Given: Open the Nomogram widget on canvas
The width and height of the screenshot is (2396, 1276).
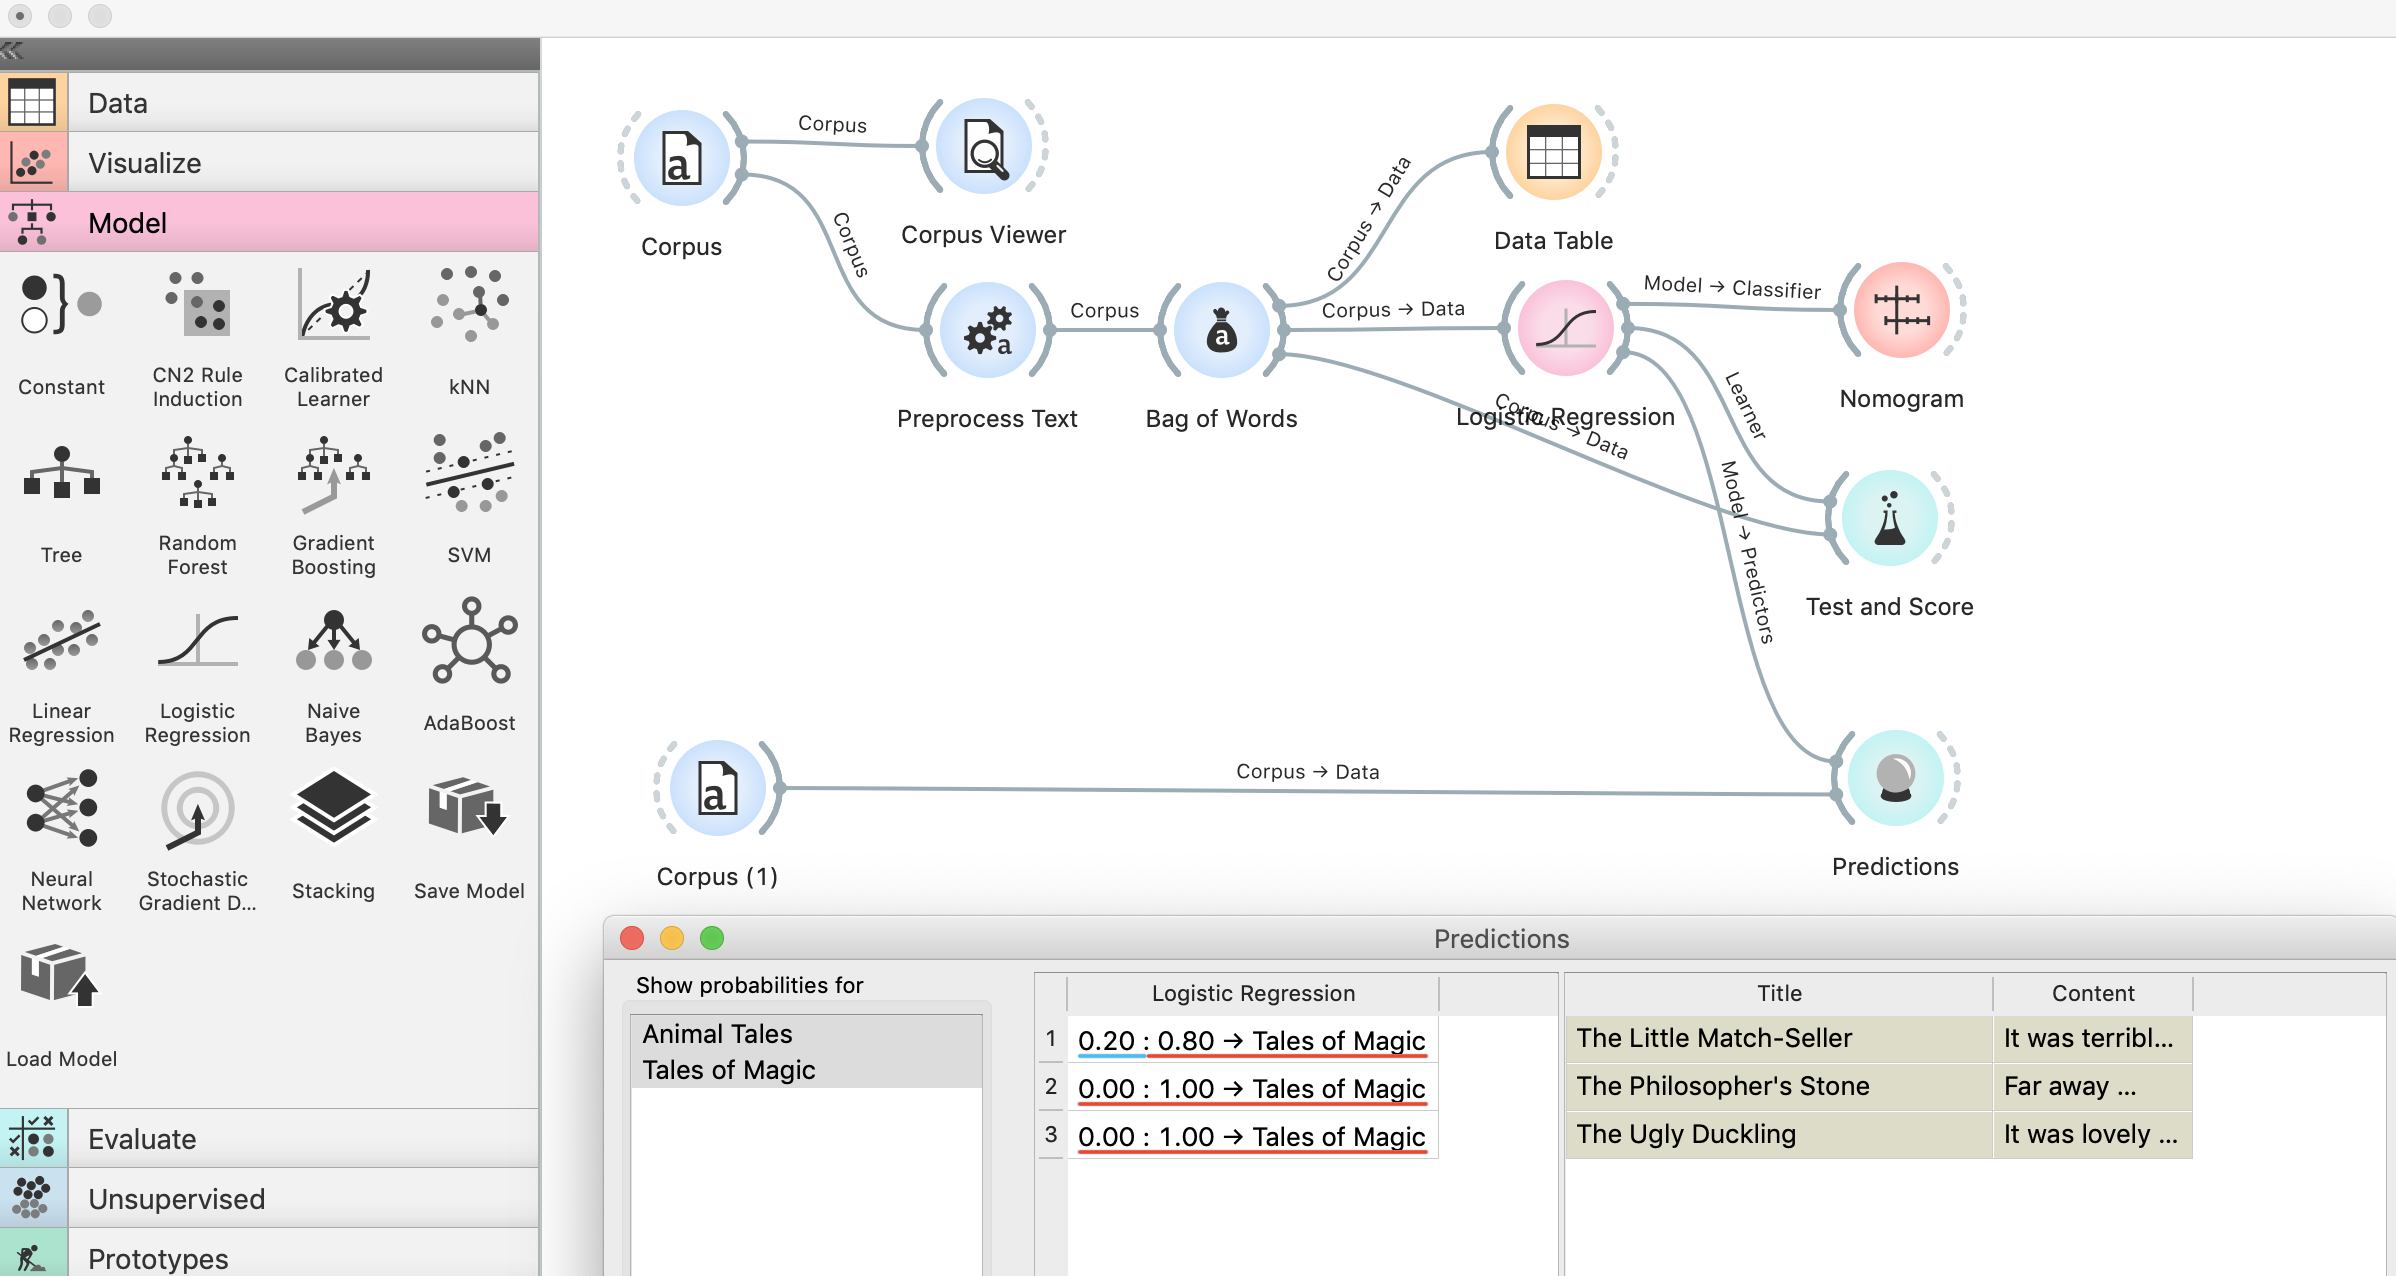Looking at the screenshot, I should point(1900,311).
